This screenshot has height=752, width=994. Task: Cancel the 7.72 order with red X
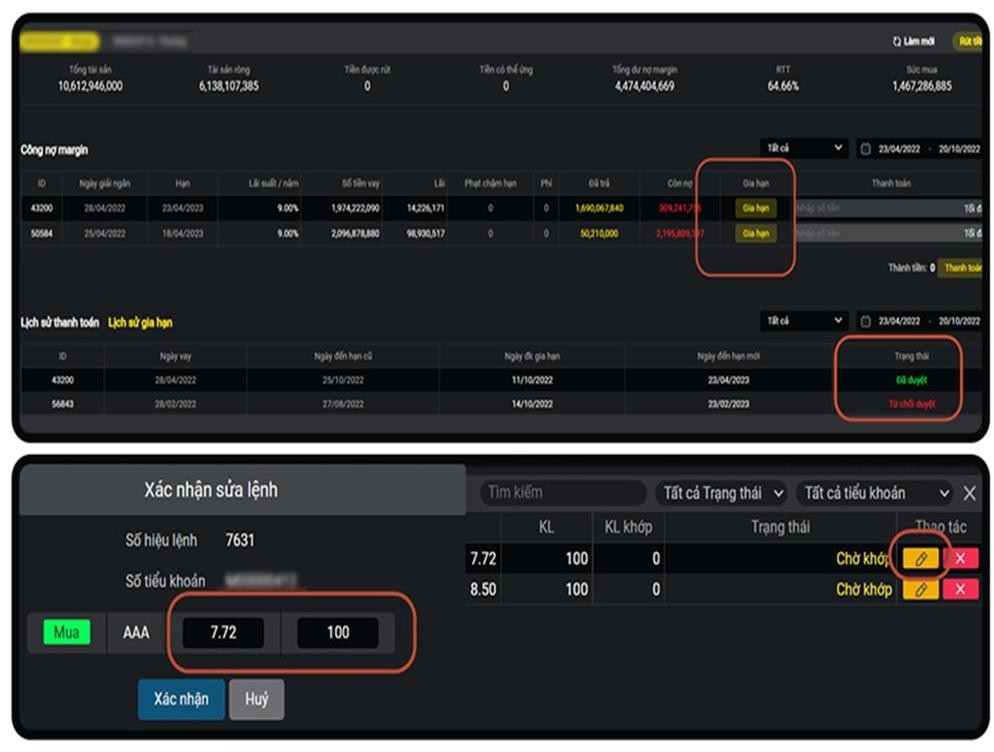tap(960, 559)
